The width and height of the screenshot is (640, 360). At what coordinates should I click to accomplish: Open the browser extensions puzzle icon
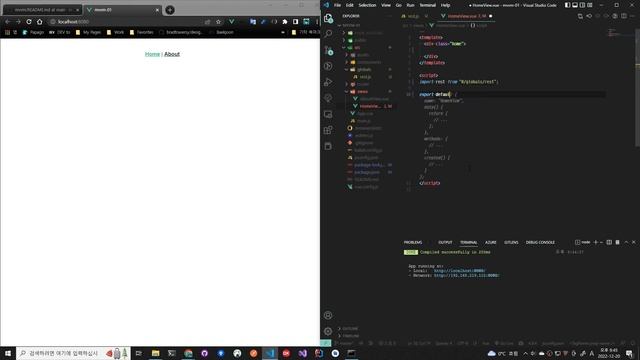(285, 22)
